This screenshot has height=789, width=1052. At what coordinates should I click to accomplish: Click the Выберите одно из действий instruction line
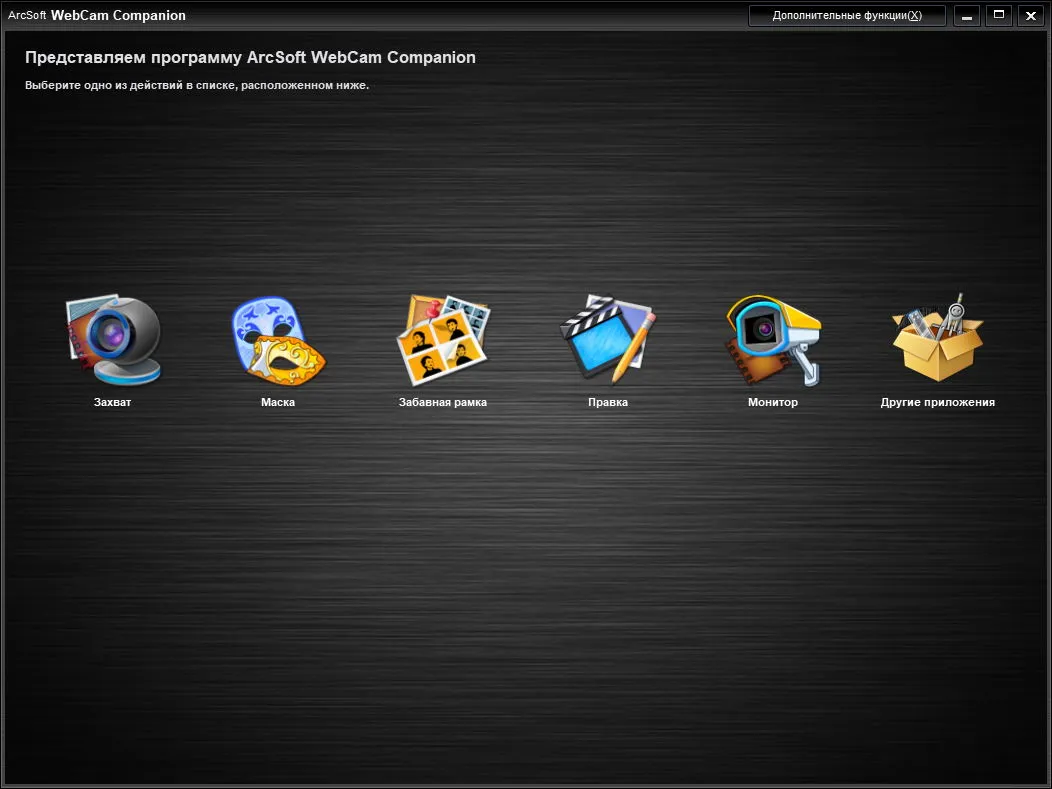(197, 85)
